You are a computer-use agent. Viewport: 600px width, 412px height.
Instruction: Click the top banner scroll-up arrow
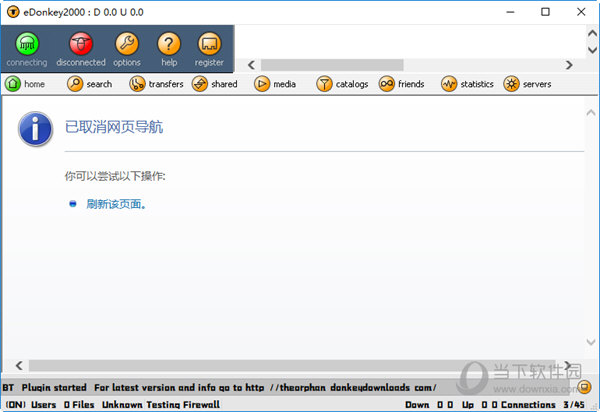(592, 33)
